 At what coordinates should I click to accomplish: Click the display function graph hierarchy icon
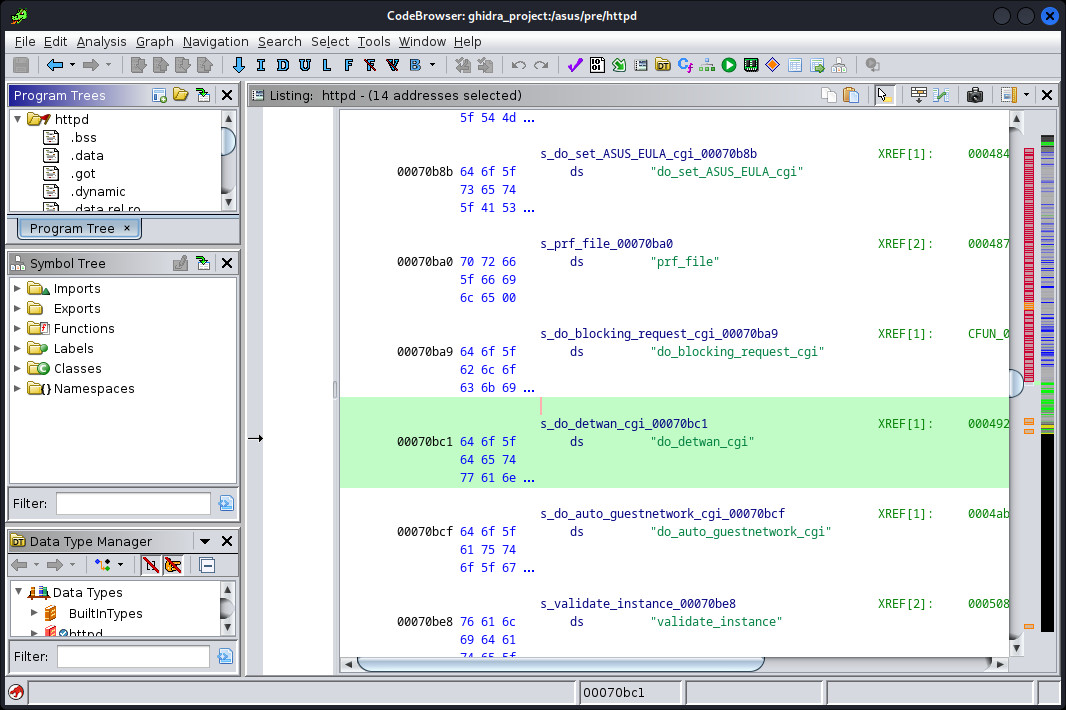point(707,65)
